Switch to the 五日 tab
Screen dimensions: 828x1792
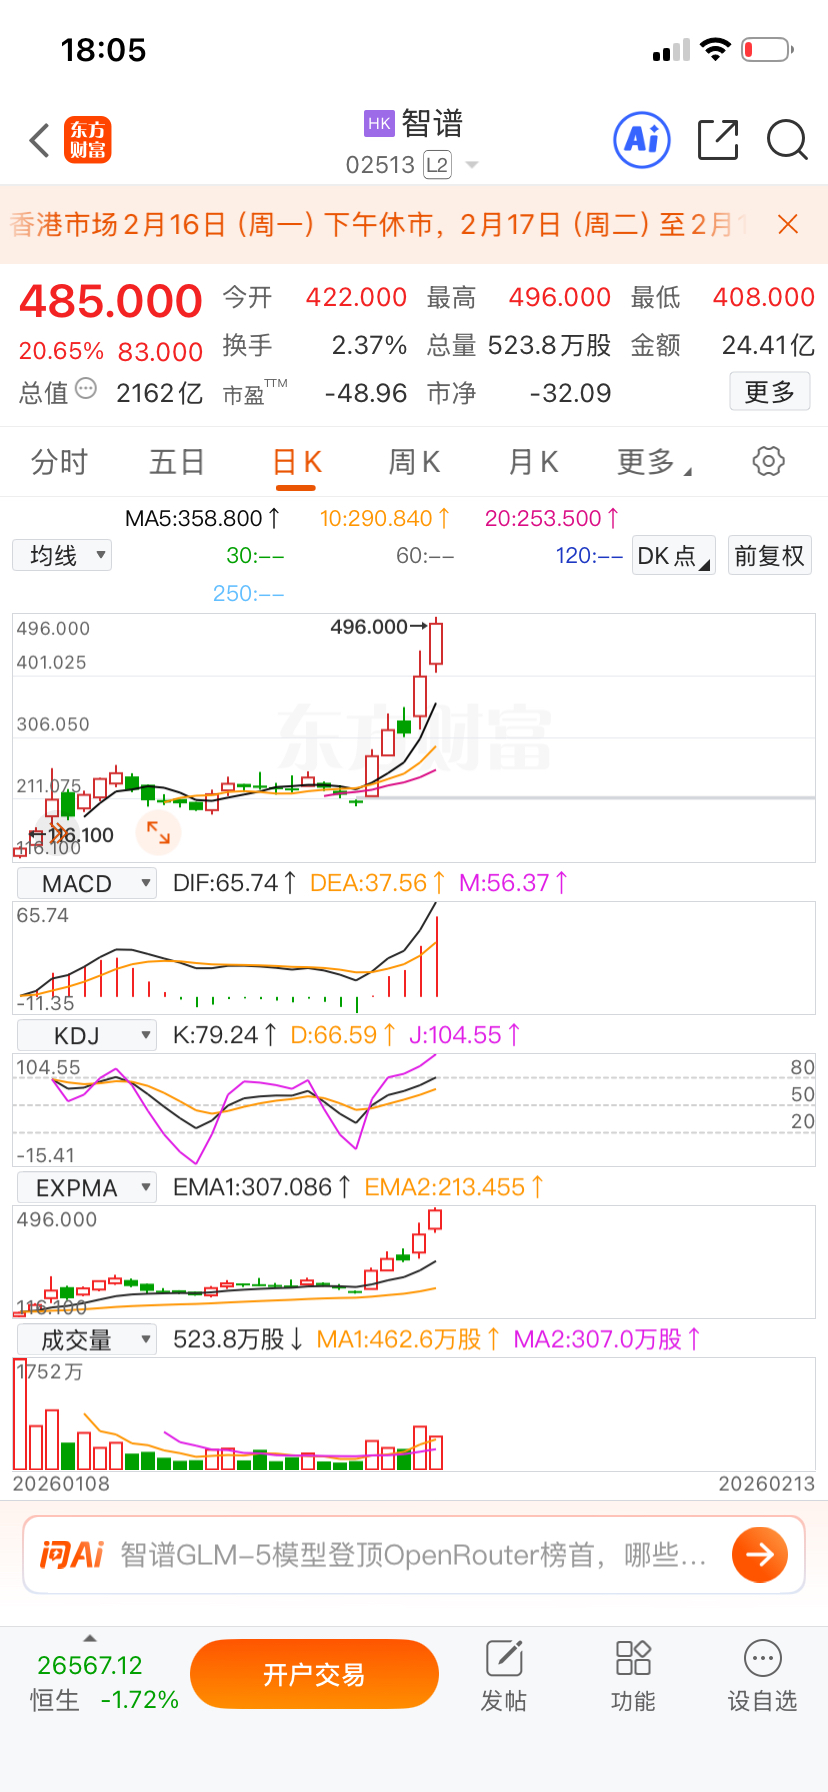click(177, 462)
